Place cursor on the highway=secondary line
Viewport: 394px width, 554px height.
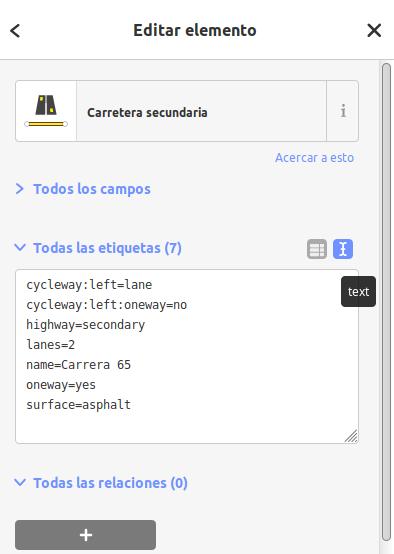click(86, 325)
